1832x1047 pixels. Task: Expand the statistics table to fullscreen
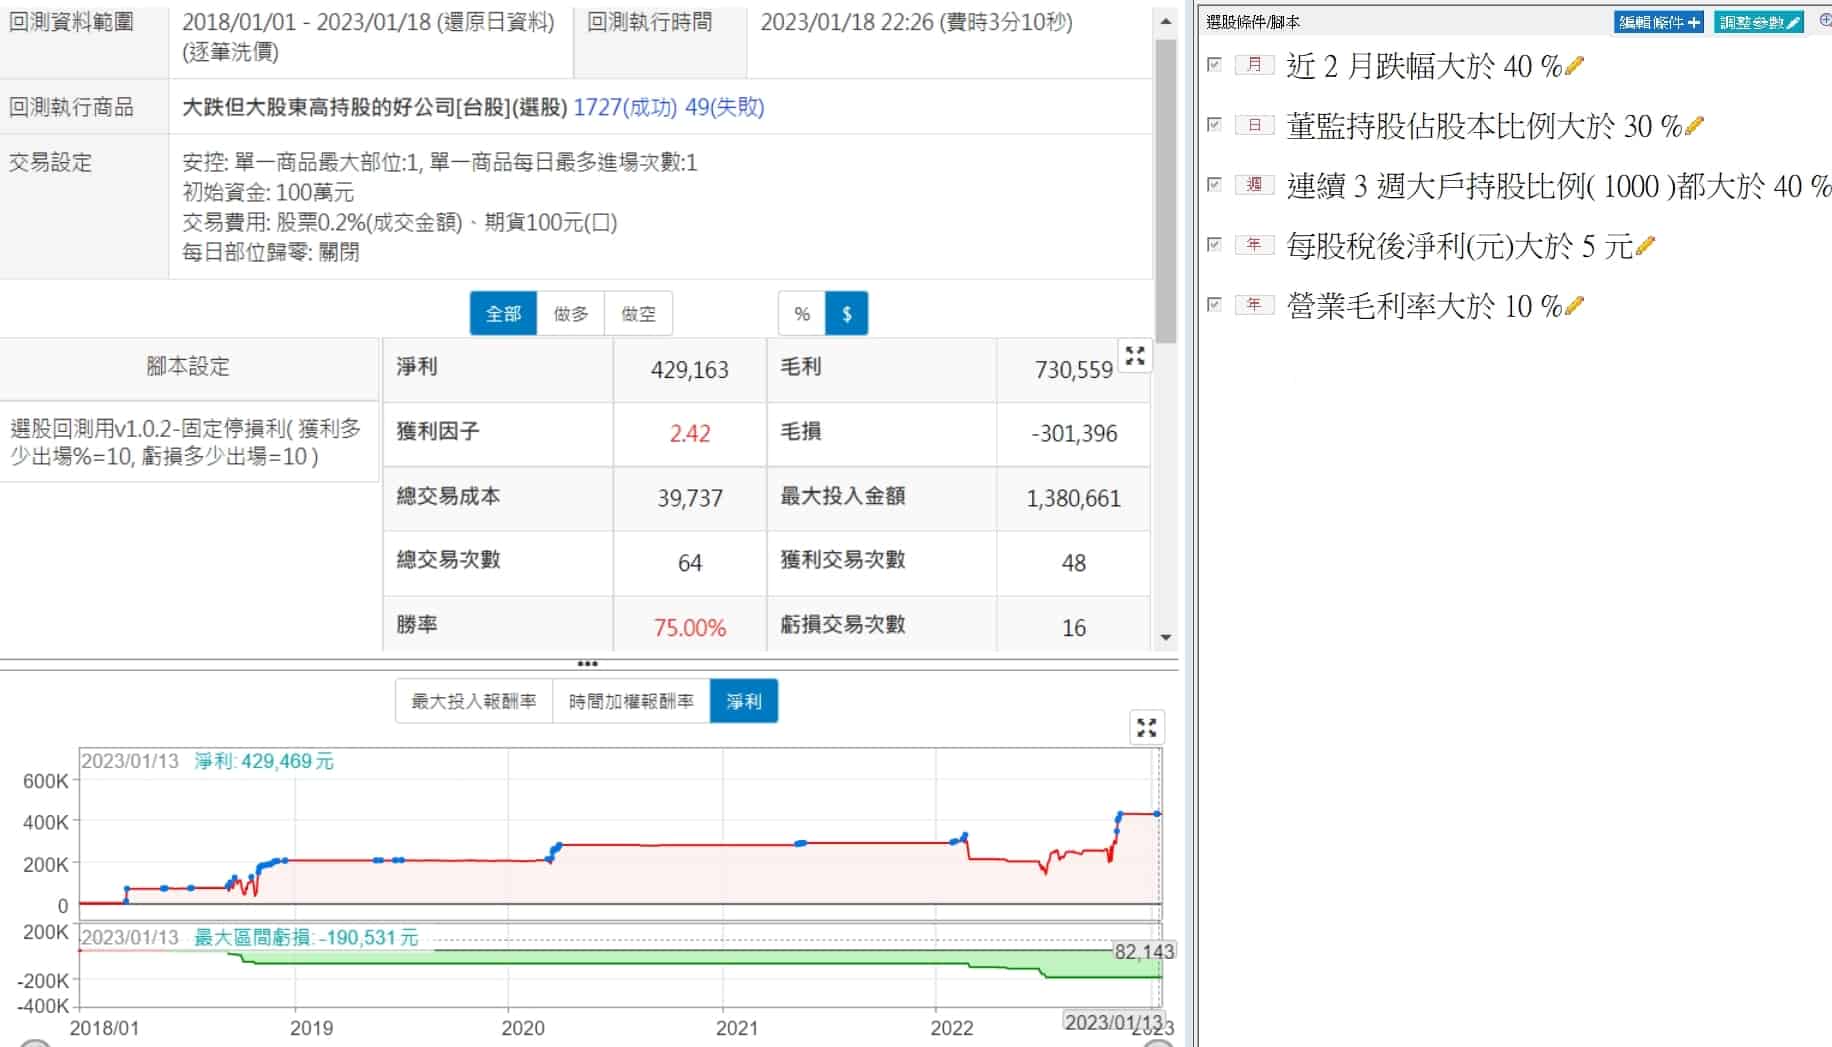[x=1135, y=356]
